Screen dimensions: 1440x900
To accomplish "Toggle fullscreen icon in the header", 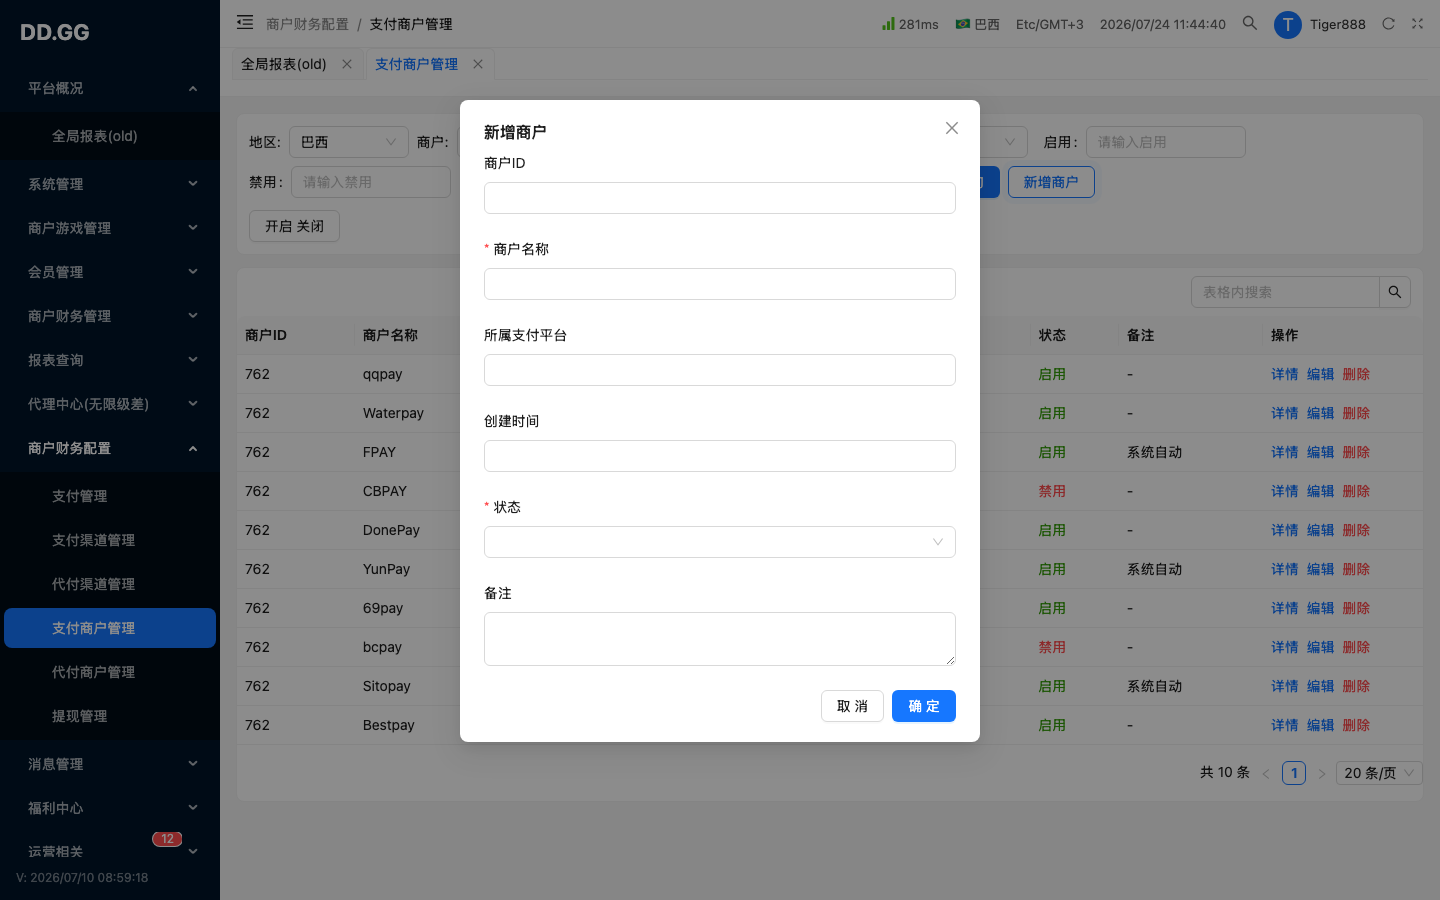I will tap(1417, 23).
